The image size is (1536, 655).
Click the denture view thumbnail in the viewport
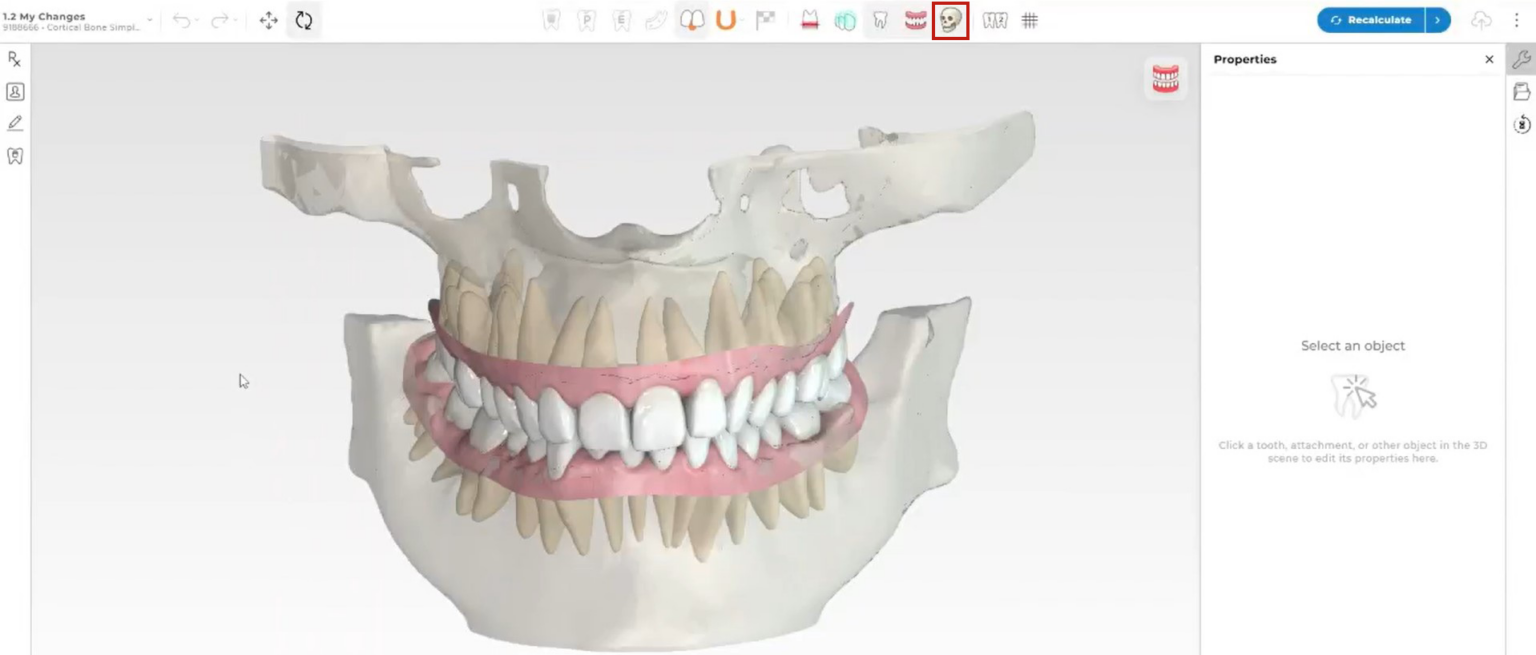1164,76
